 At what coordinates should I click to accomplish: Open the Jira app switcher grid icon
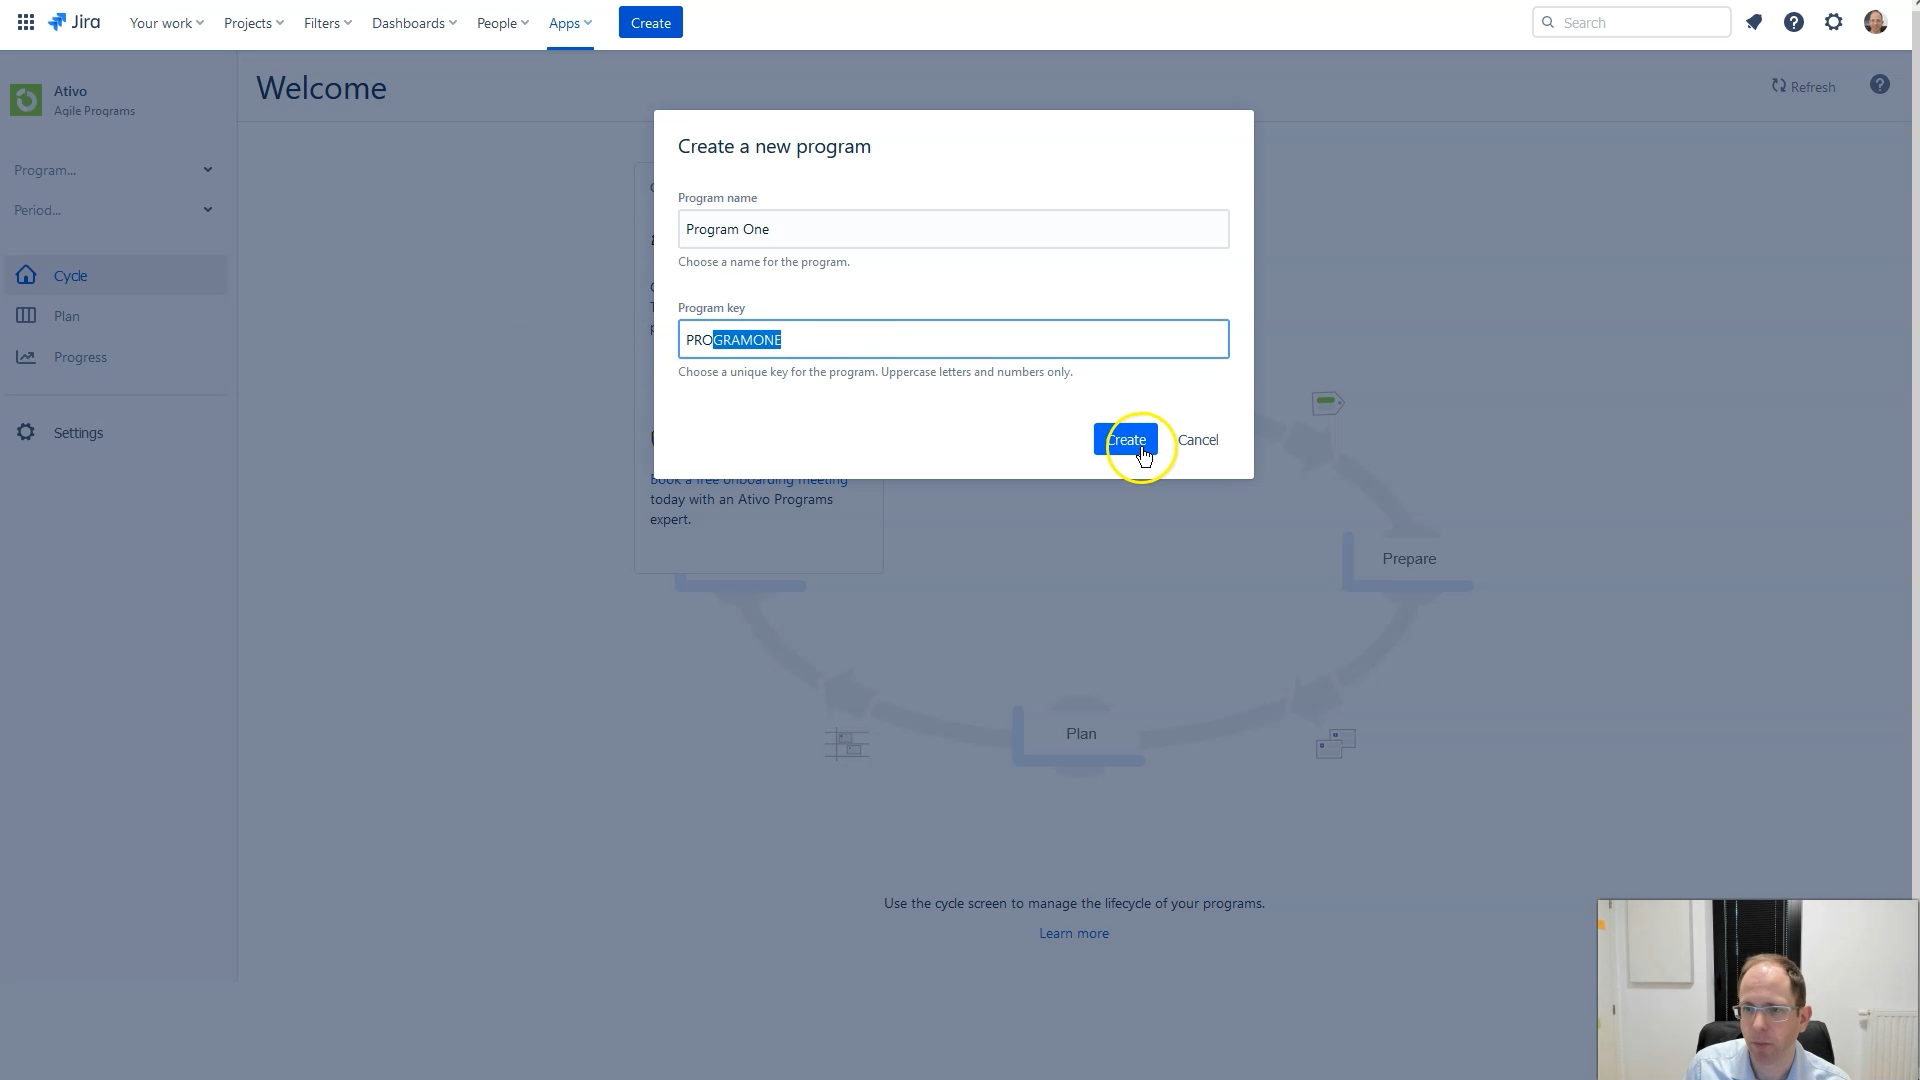point(26,22)
